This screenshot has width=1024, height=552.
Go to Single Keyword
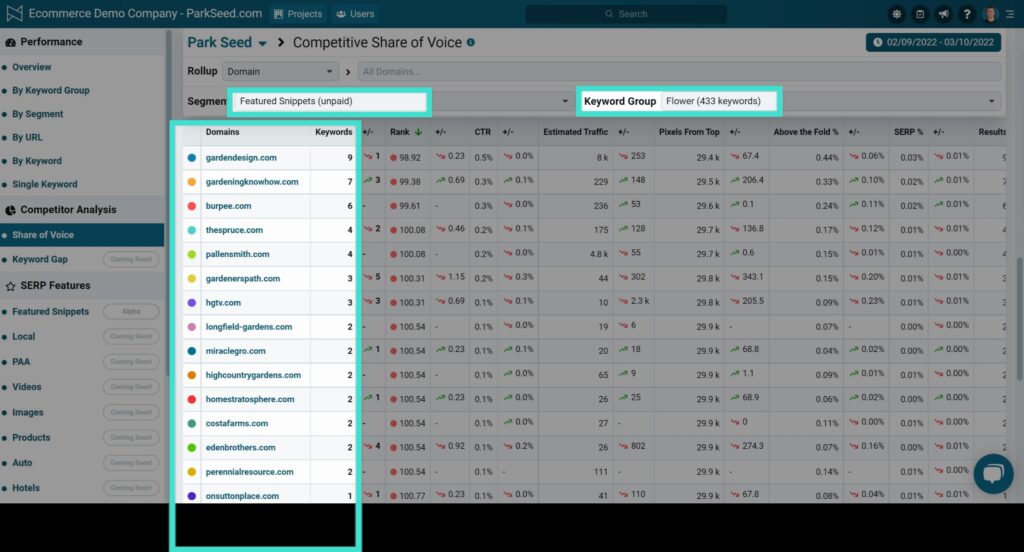click(45, 185)
